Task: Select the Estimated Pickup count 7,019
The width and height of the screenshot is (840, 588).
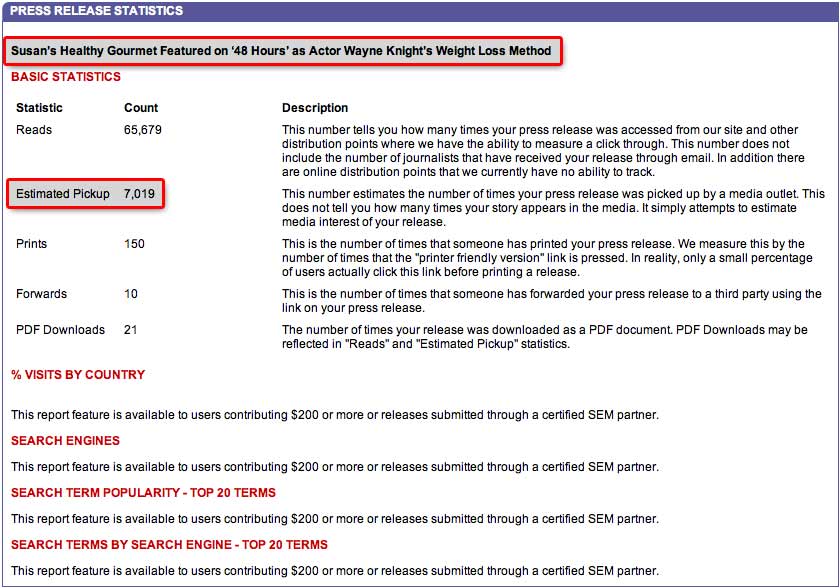Action: tap(139, 194)
